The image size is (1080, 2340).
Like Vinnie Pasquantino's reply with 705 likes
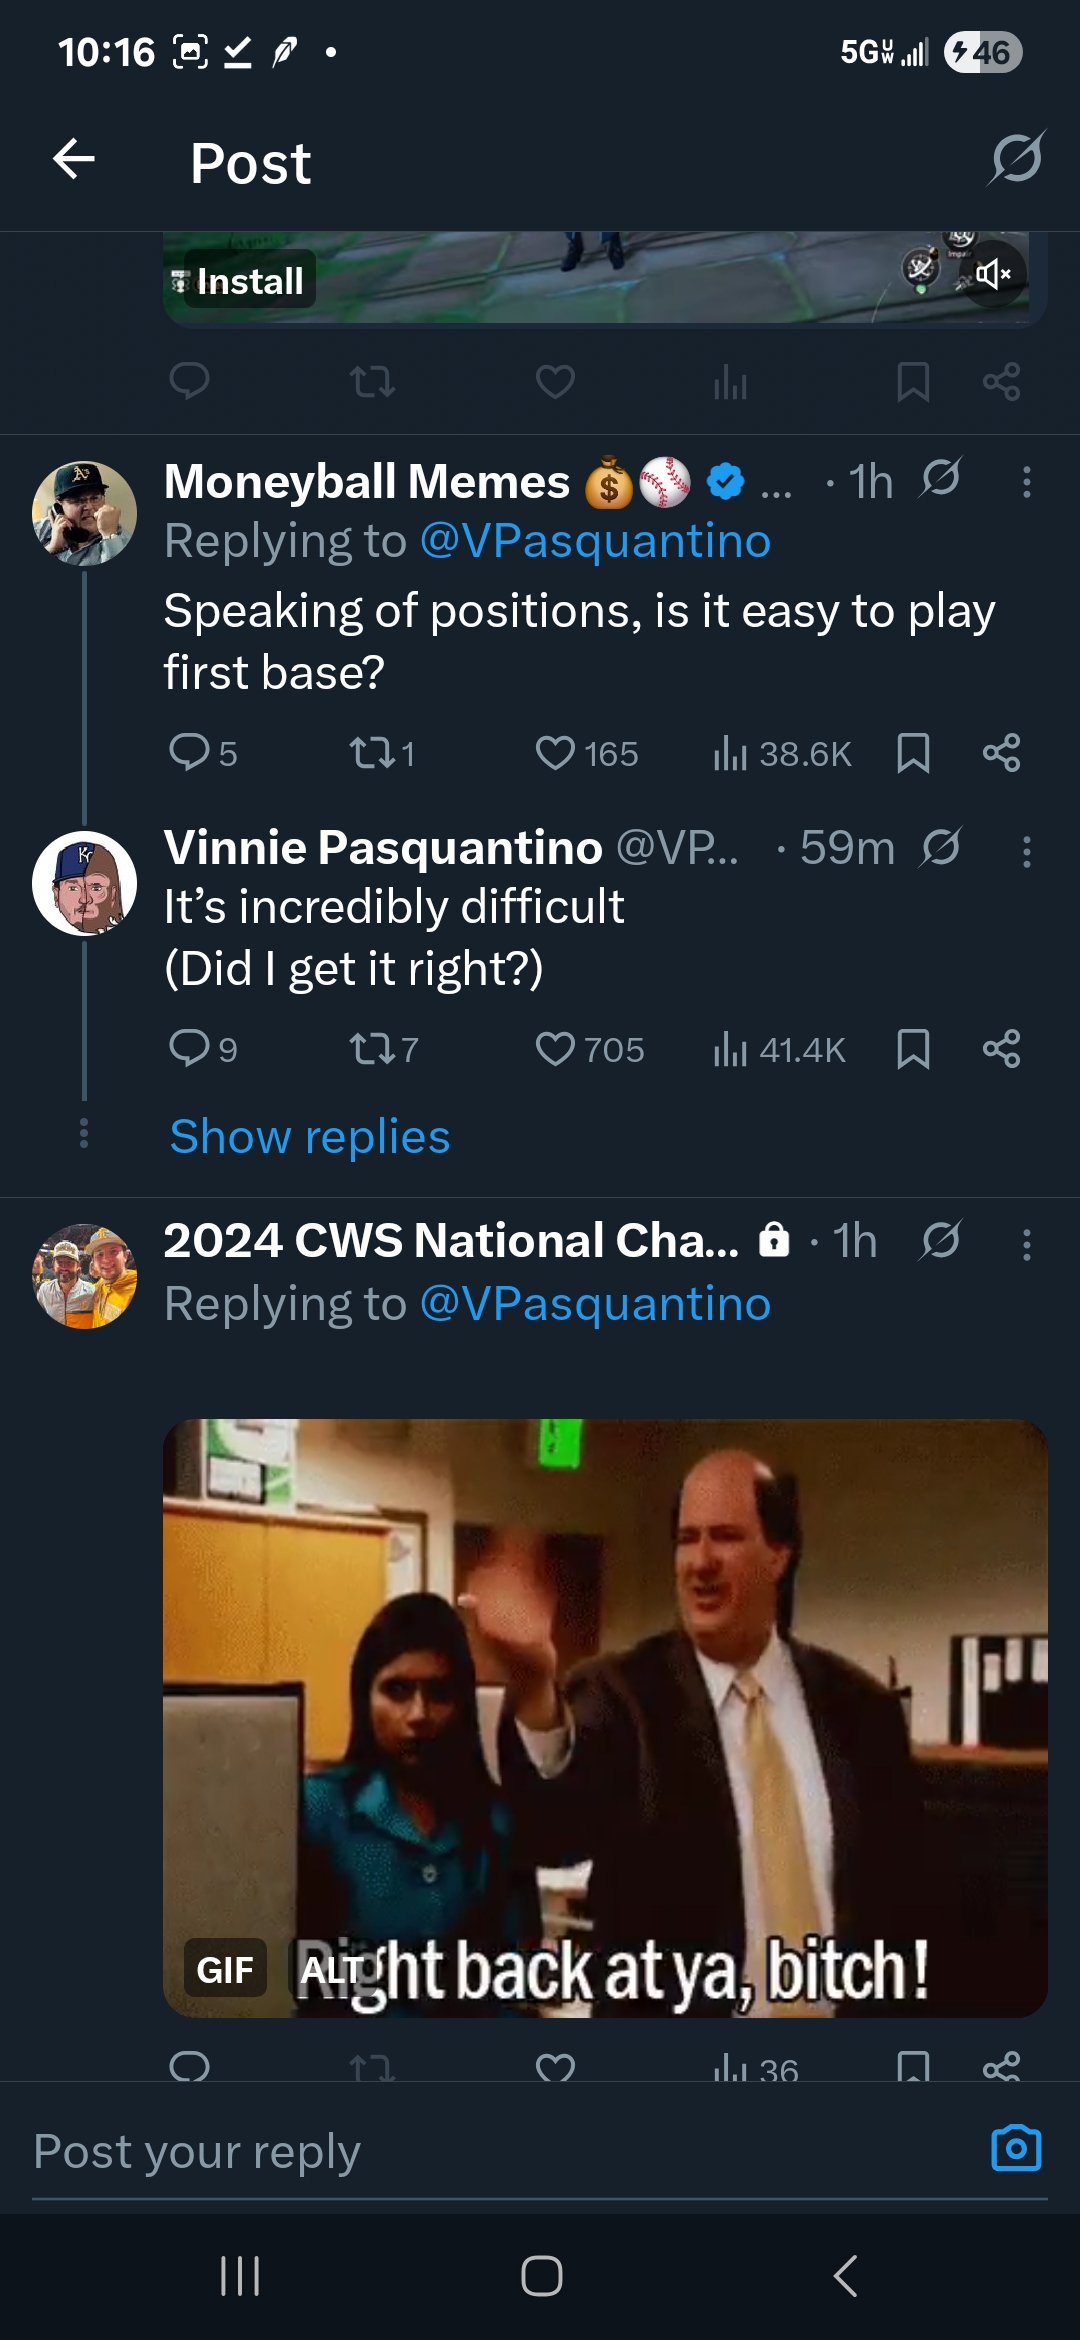tap(555, 1049)
